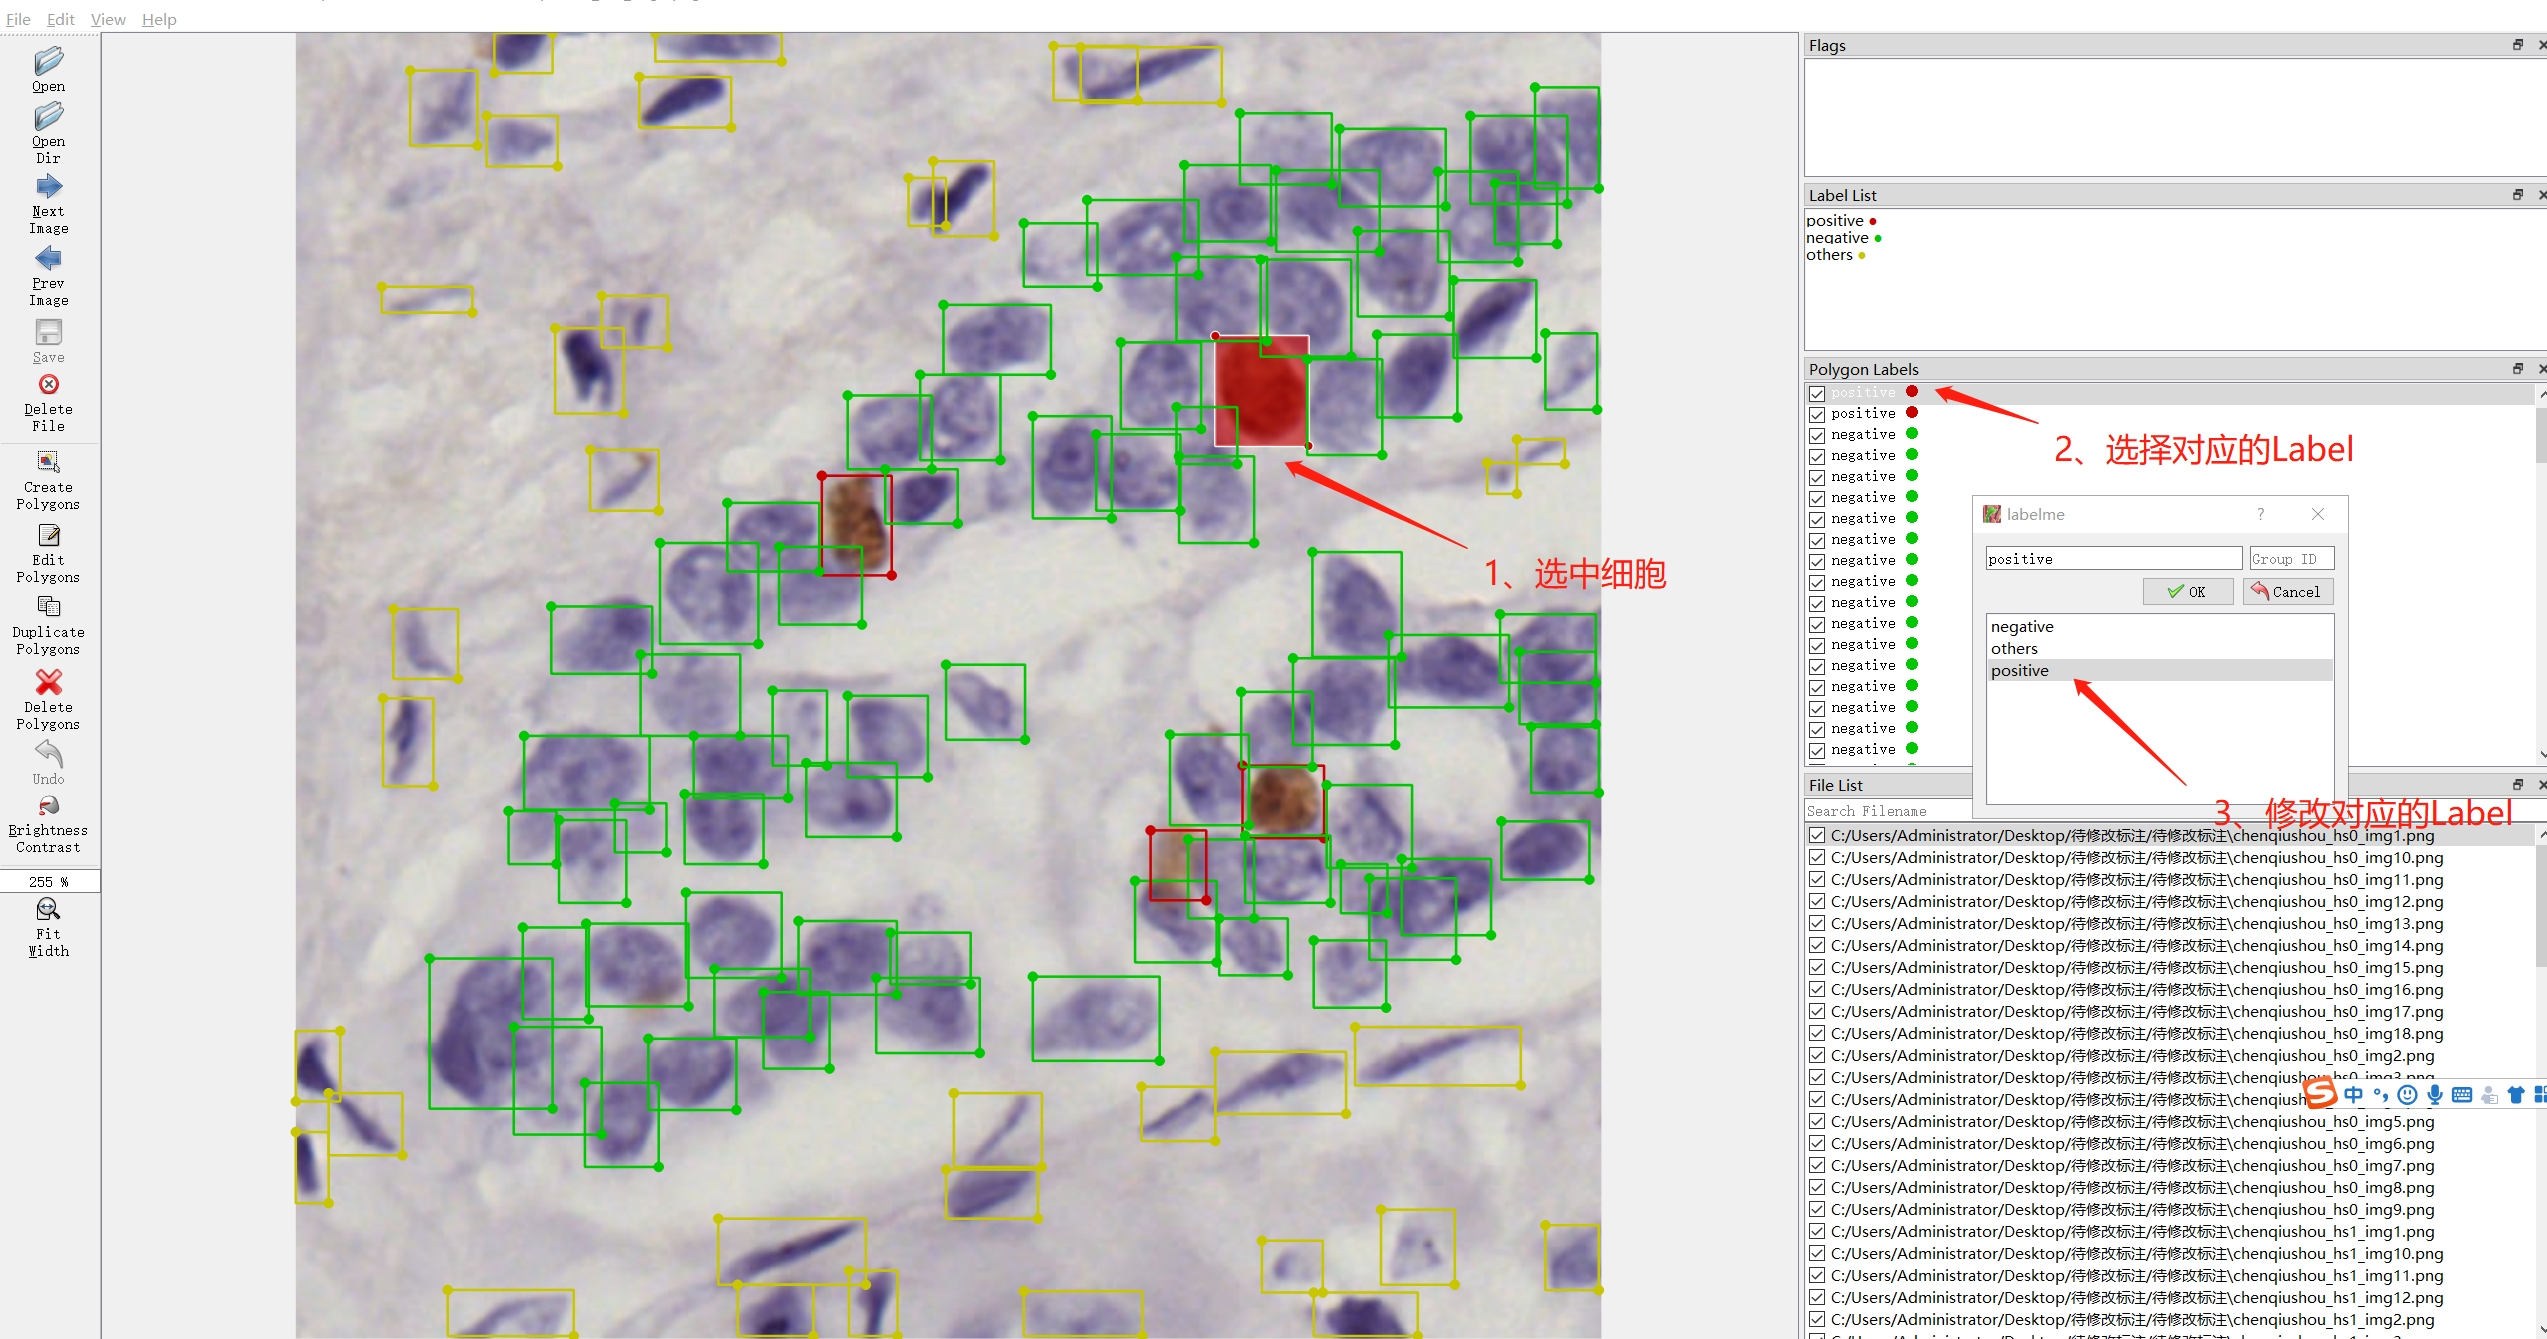Click the Duplicate Polygons tool

point(48,626)
